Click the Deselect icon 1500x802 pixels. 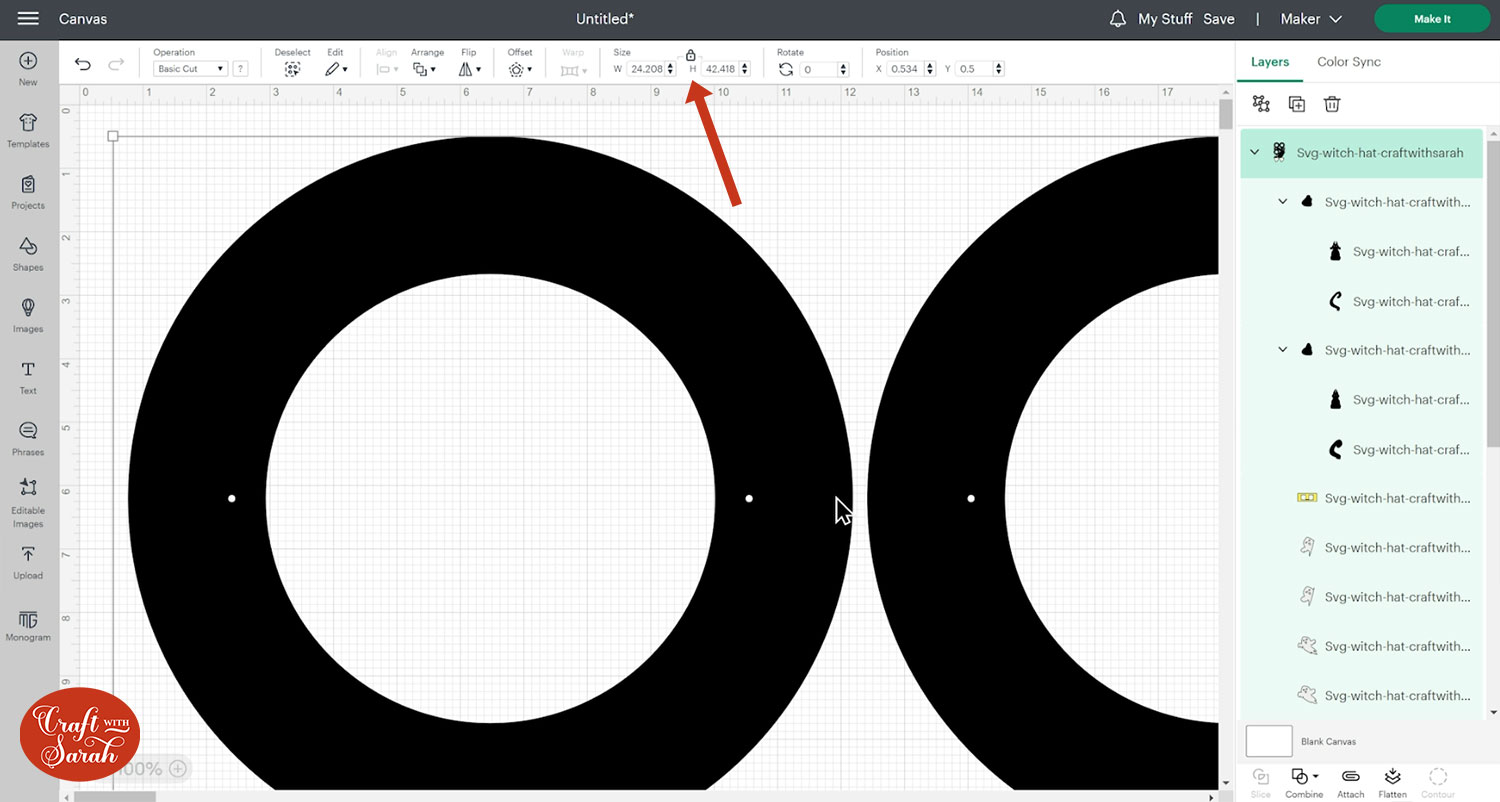pos(292,69)
